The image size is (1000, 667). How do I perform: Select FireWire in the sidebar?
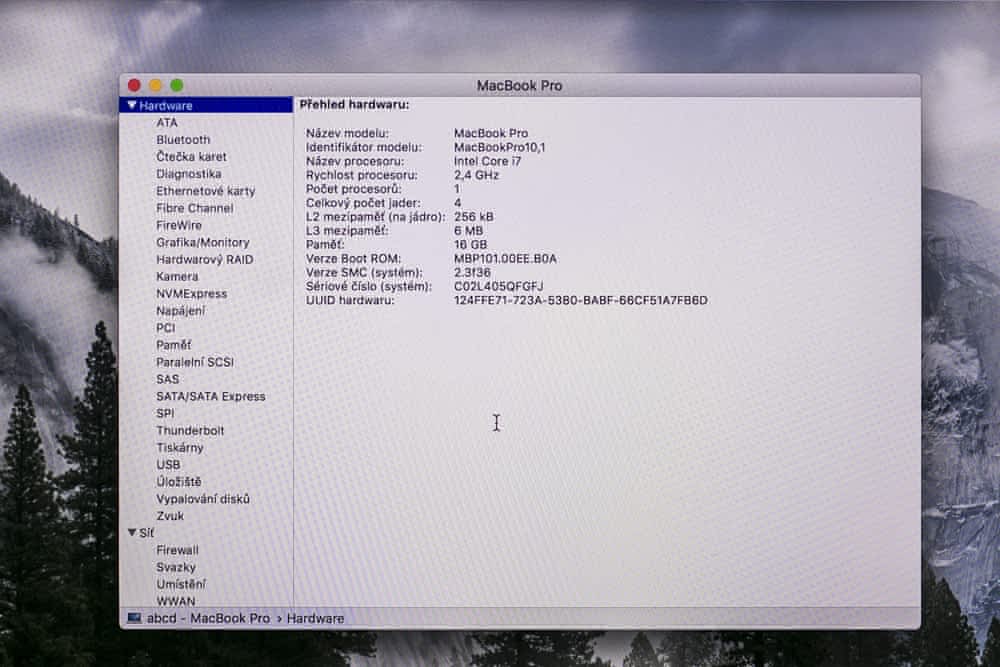179,226
